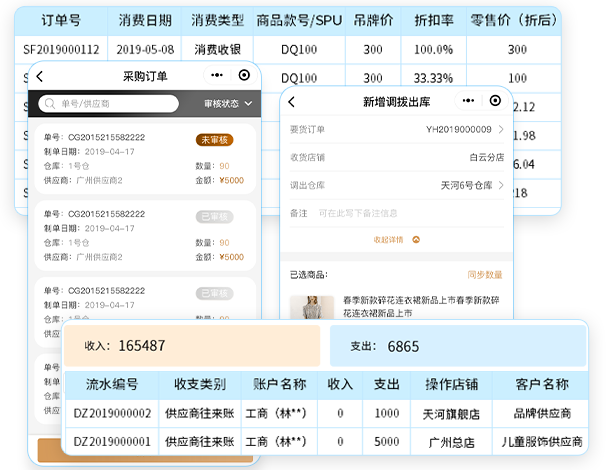Open three-dot menu in 新增调拨出库 header
This screenshot has height=470, width=608.
pyautogui.click(x=468, y=101)
